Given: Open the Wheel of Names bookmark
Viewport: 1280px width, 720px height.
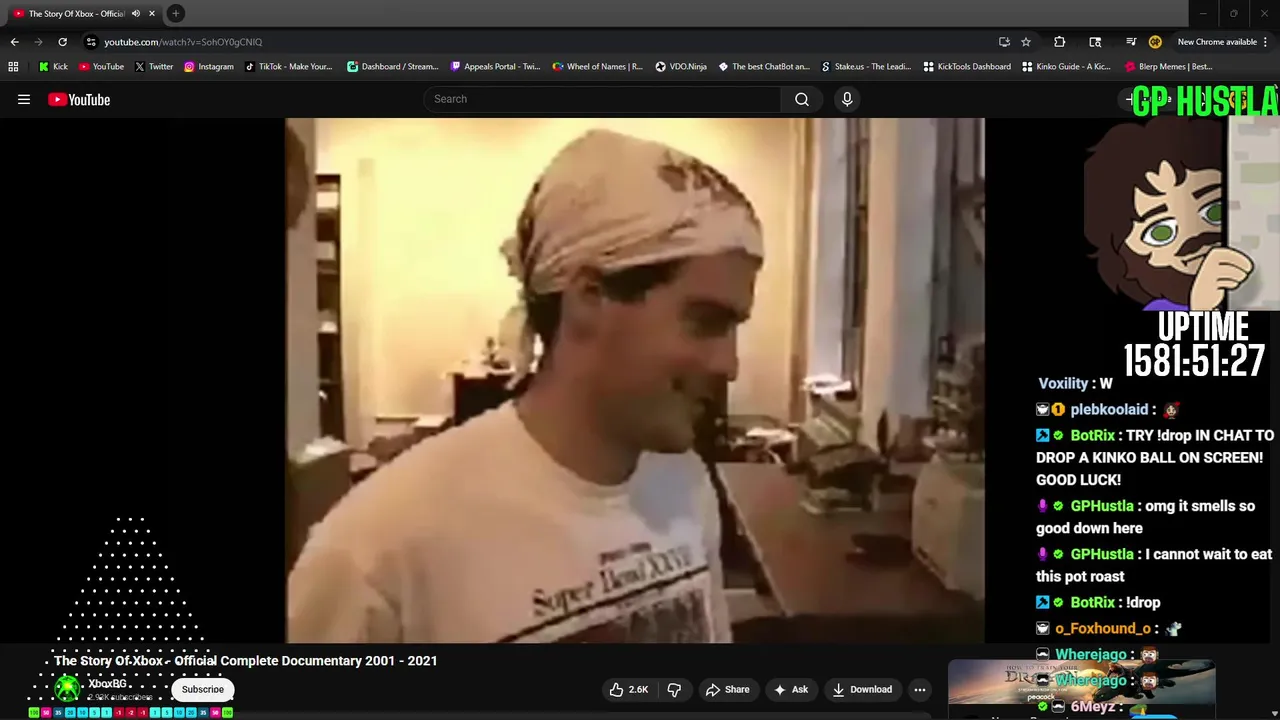Looking at the screenshot, I should (x=598, y=67).
